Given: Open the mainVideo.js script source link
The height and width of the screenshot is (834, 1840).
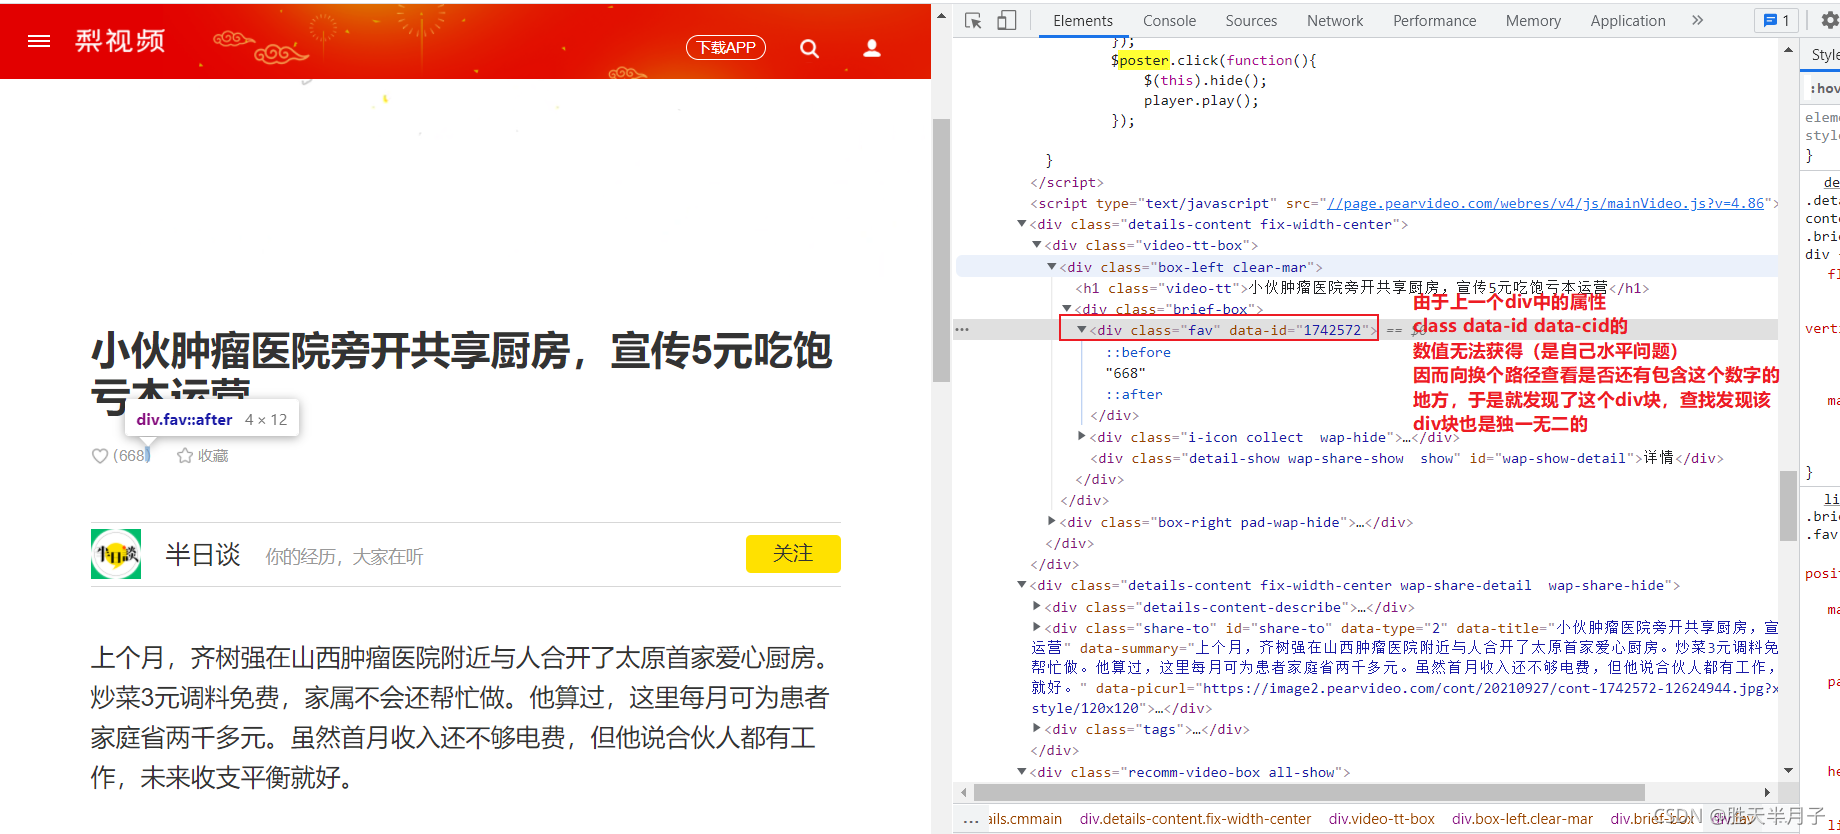Looking at the screenshot, I should 1545,203.
